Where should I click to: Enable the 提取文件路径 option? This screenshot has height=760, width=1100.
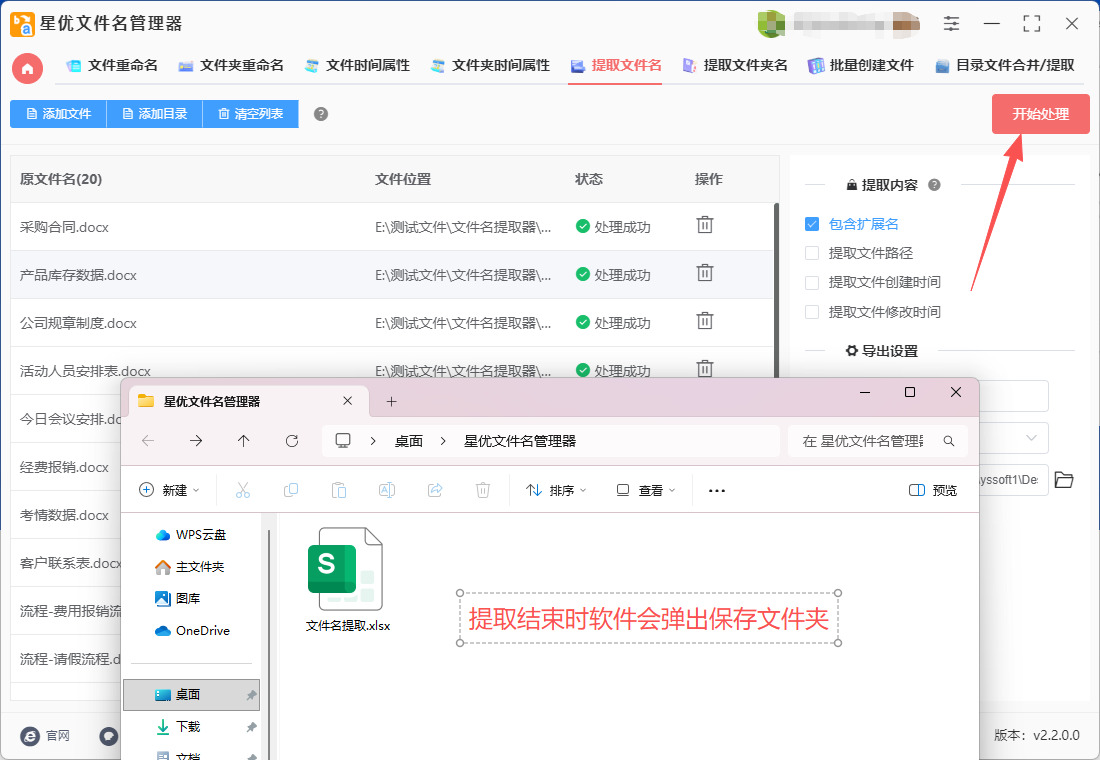point(812,253)
